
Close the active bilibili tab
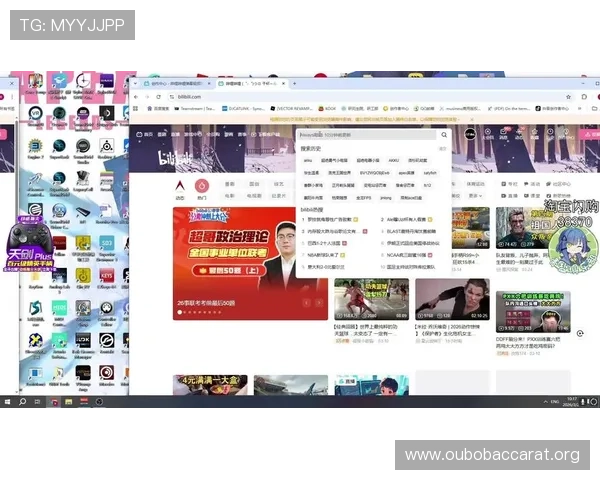(x=284, y=83)
